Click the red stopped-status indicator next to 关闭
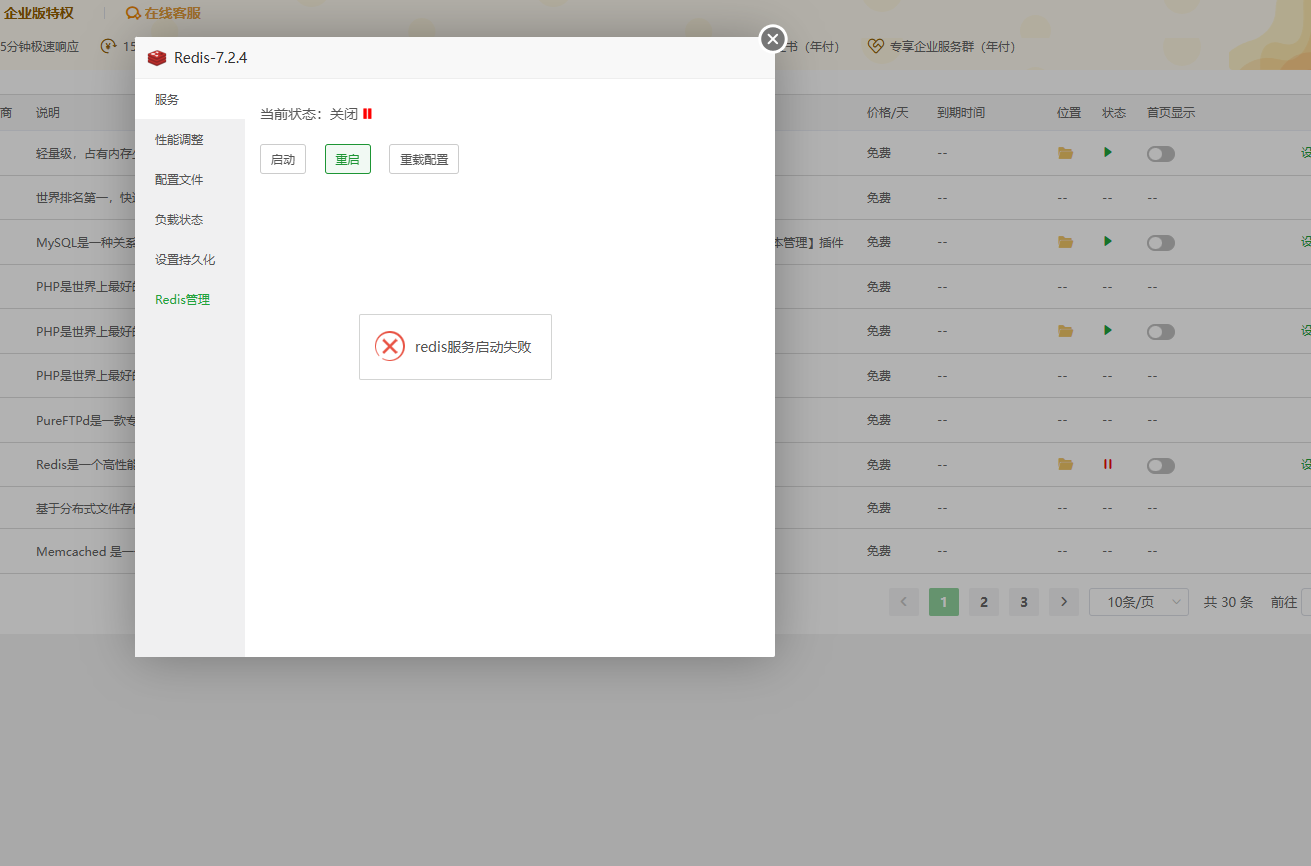 [368, 114]
